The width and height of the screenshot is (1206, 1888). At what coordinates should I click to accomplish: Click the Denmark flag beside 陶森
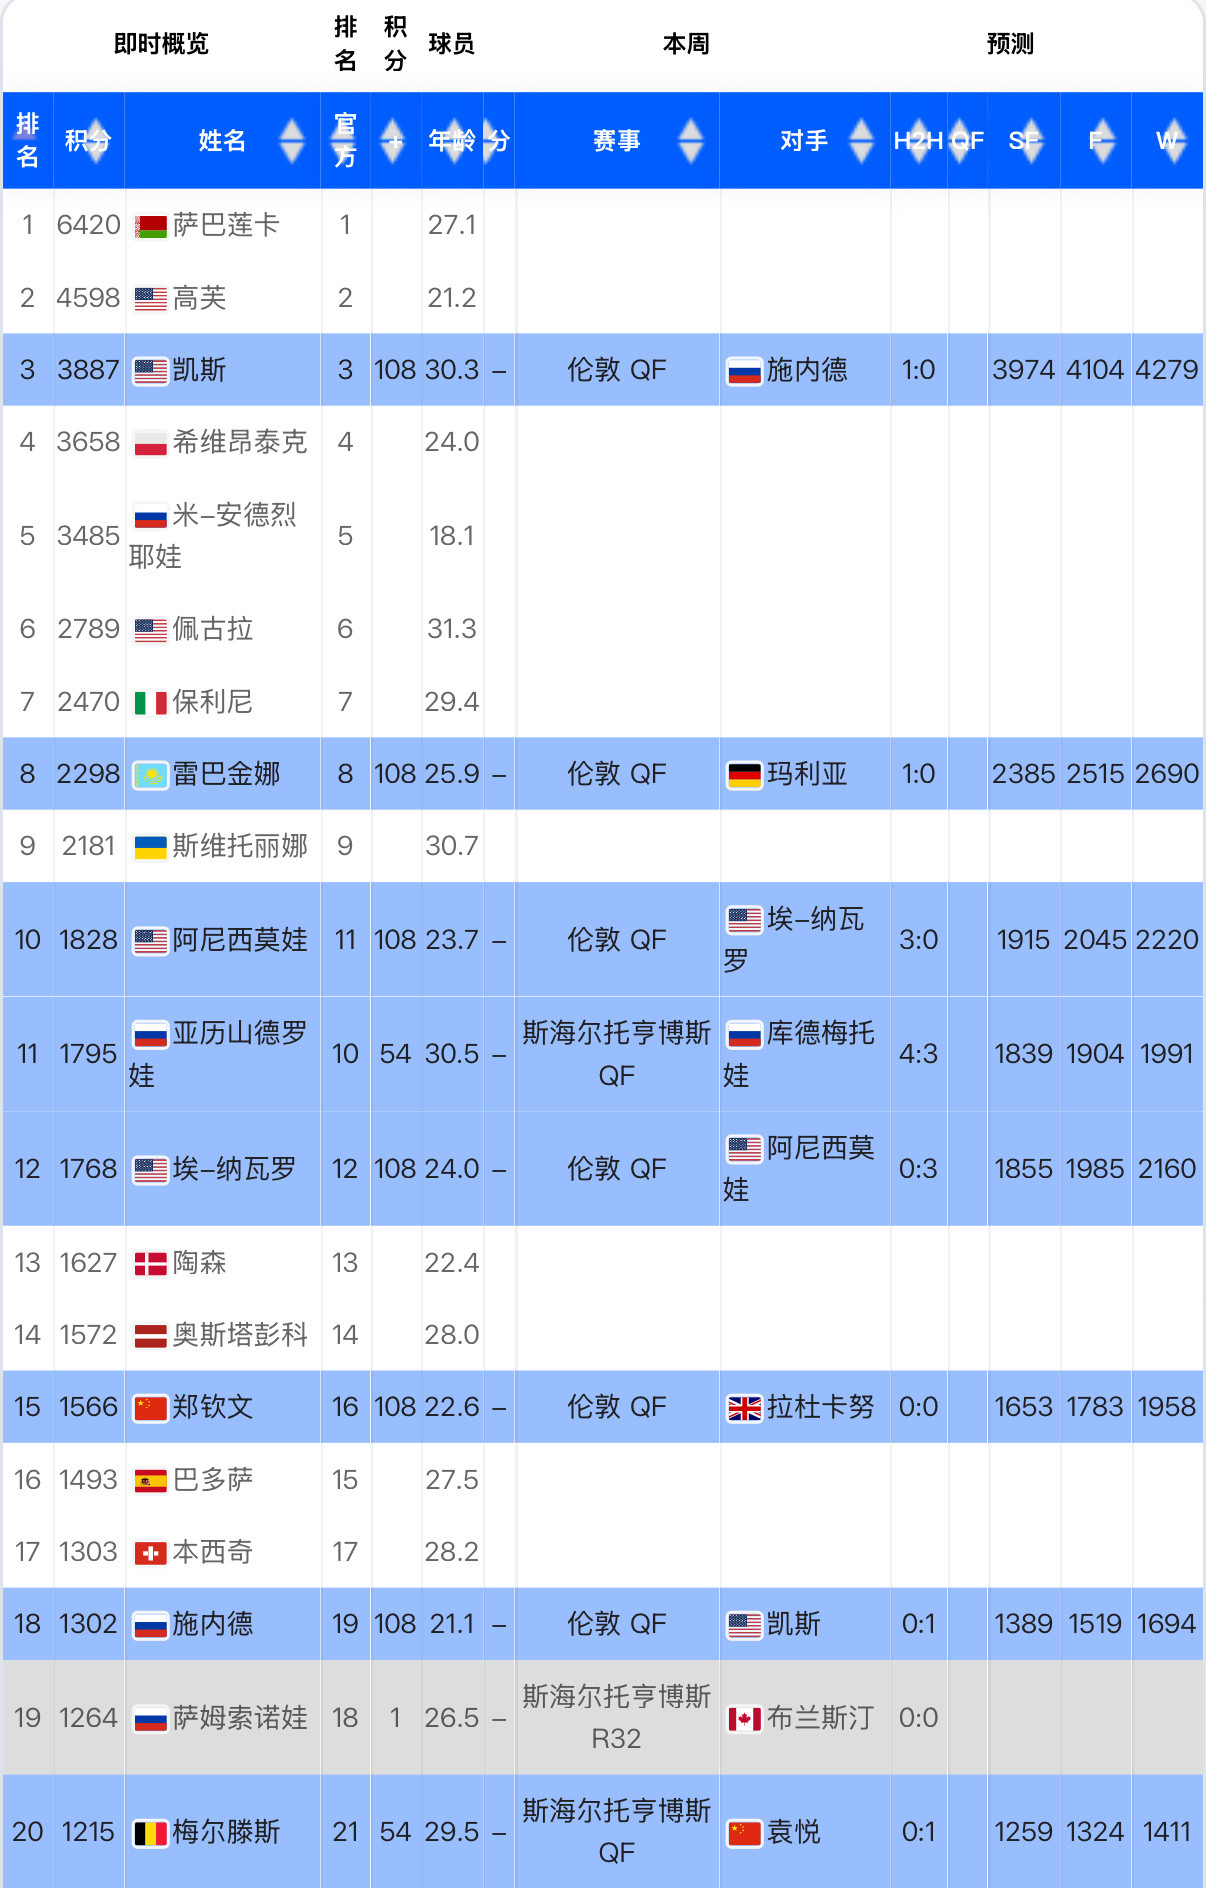click(x=151, y=1264)
